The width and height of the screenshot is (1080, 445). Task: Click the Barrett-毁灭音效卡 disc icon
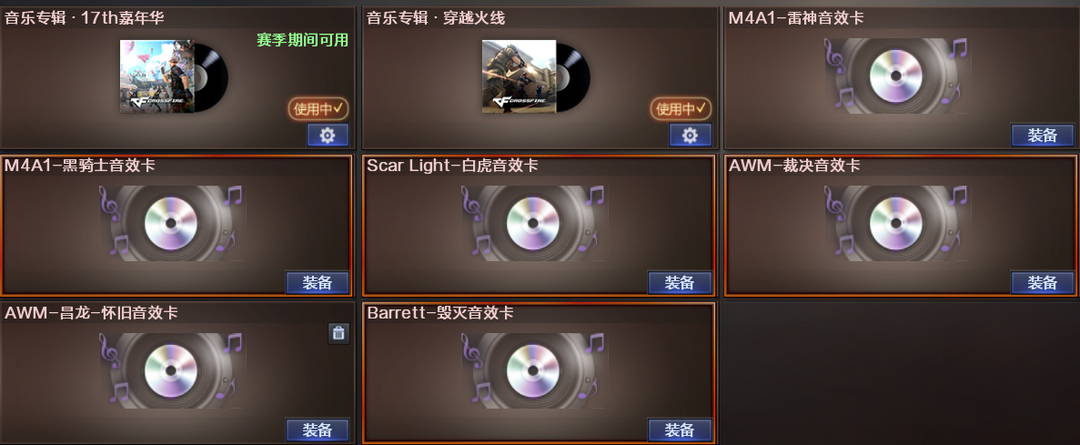pos(533,371)
